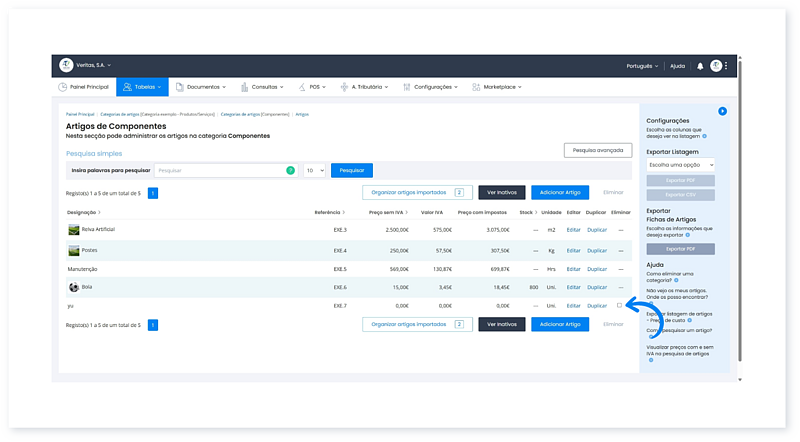800x442 pixels.
Task: Open the user avatar menu
Action: pos(716,66)
